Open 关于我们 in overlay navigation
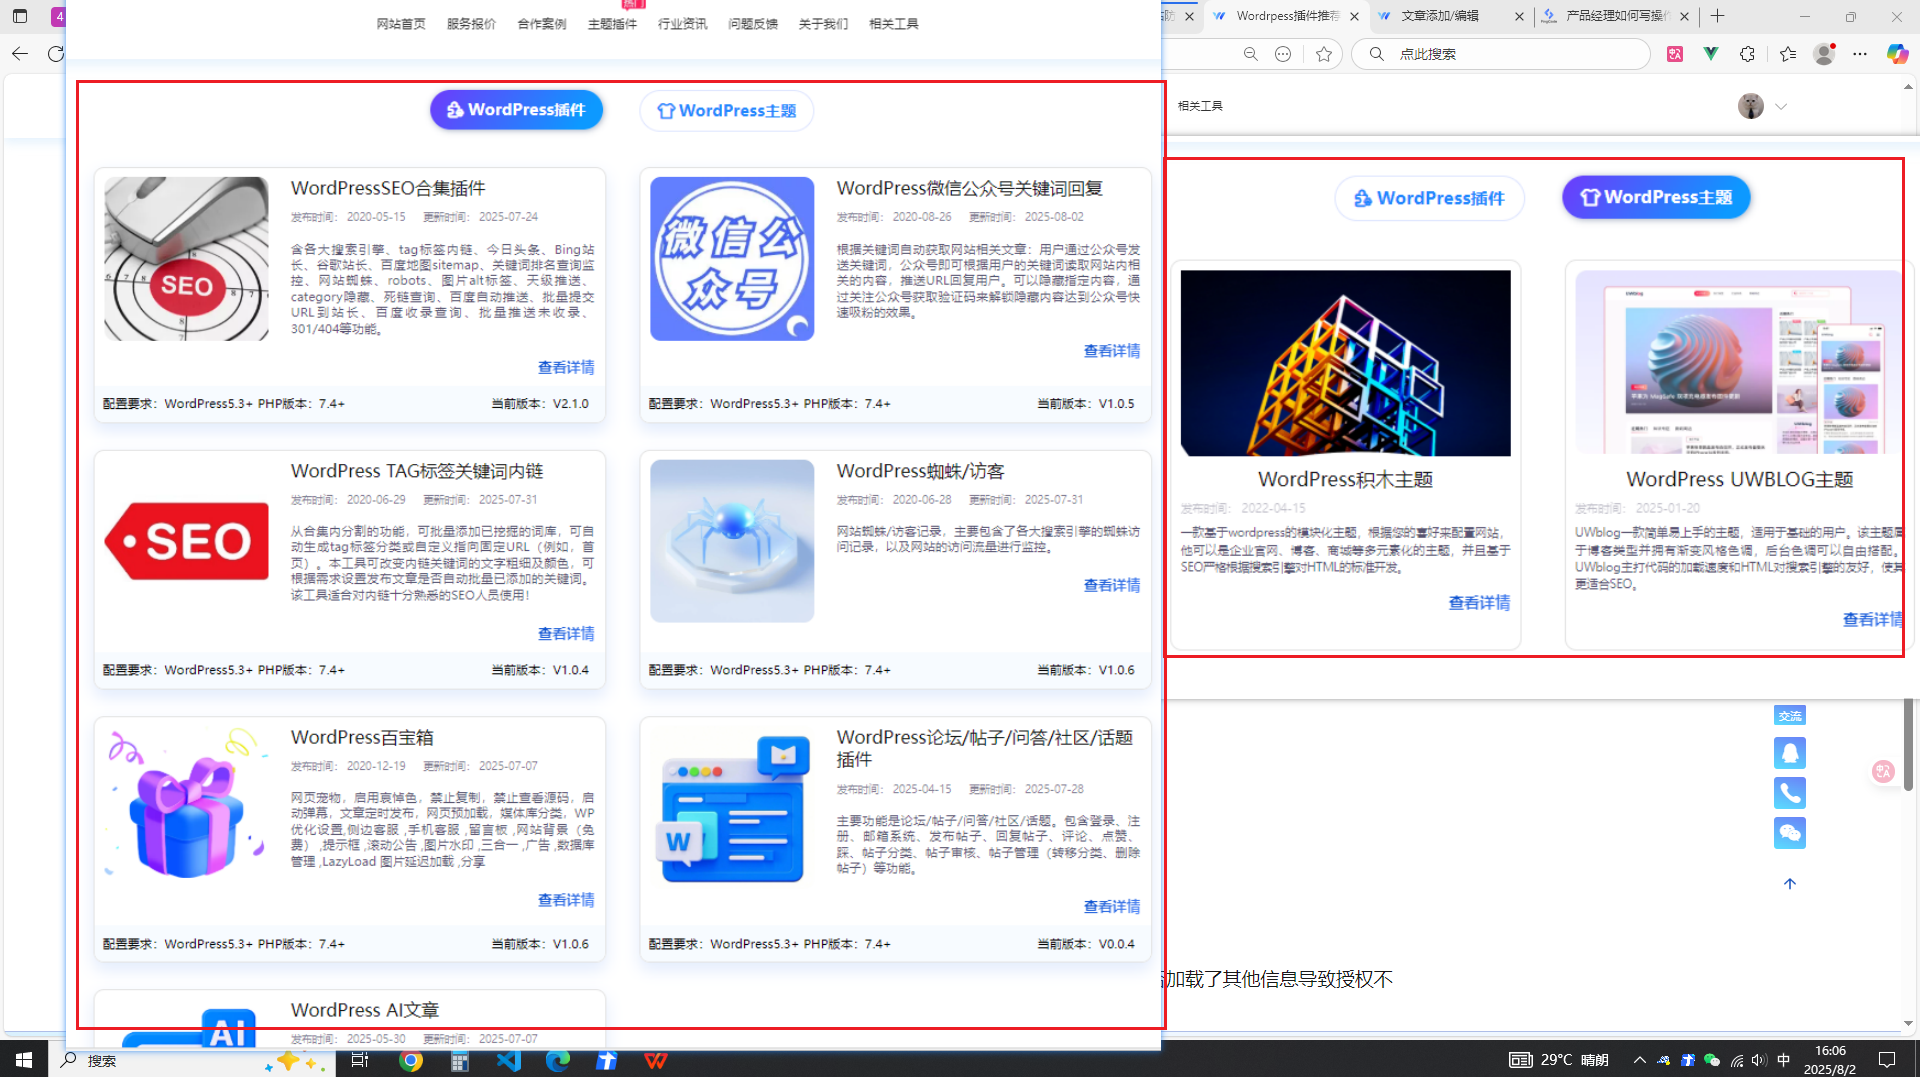Viewport: 1920px width, 1077px height. pyautogui.click(x=823, y=24)
